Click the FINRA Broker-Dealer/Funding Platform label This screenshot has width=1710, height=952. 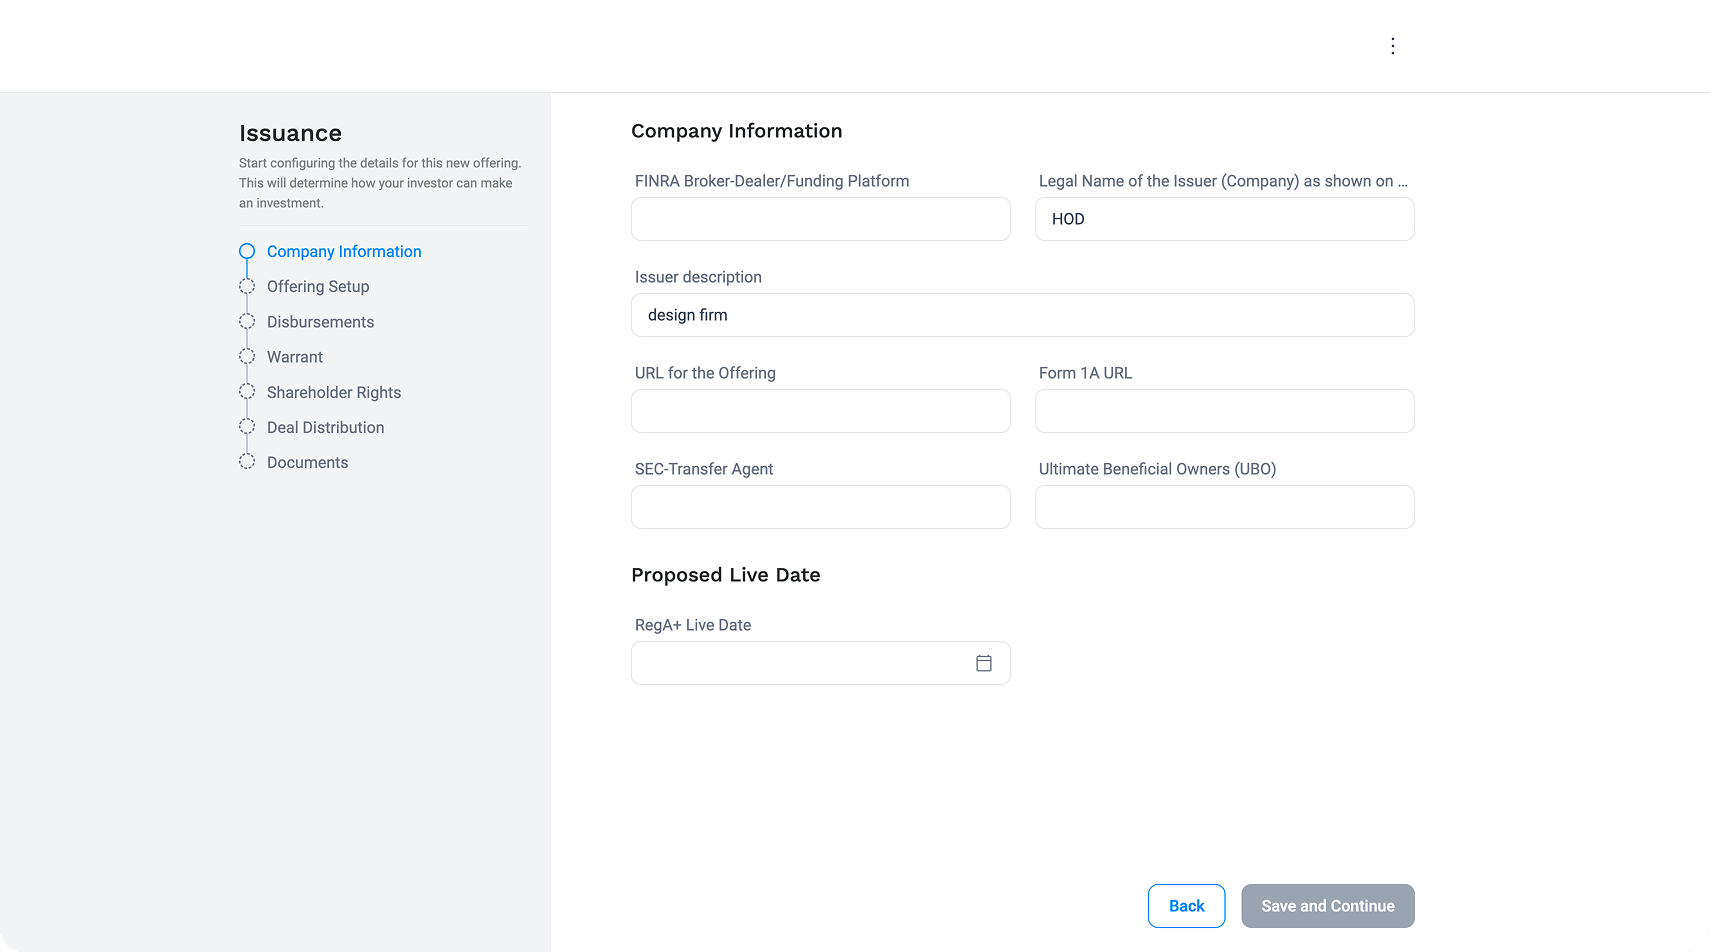[772, 181]
